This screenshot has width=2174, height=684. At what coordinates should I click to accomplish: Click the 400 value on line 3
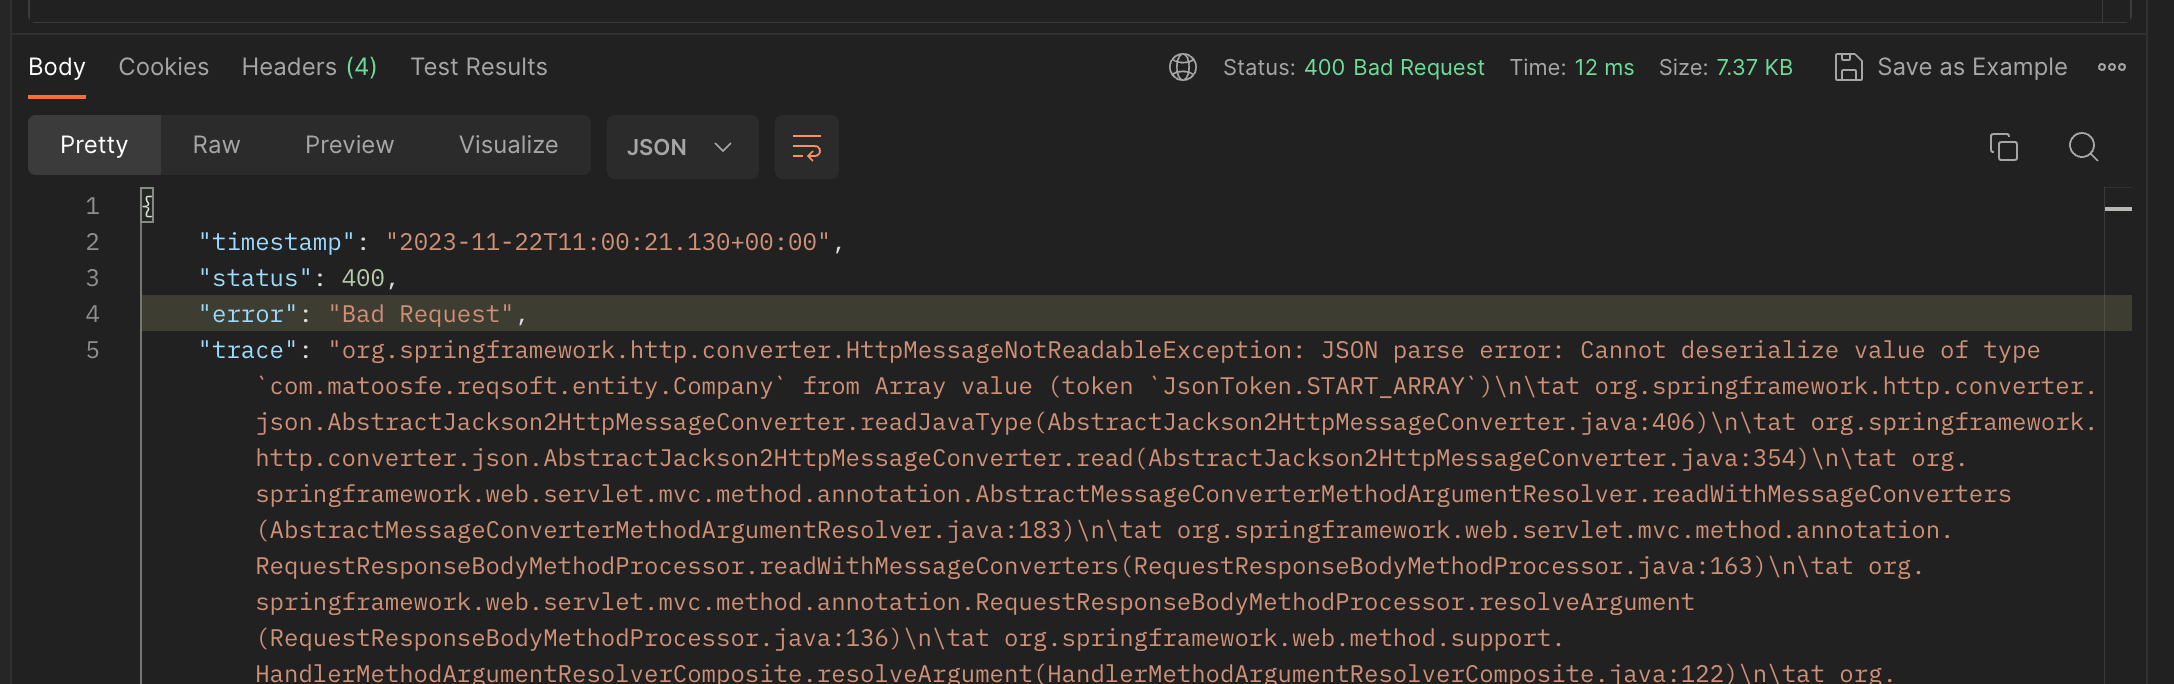click(363, 278)
